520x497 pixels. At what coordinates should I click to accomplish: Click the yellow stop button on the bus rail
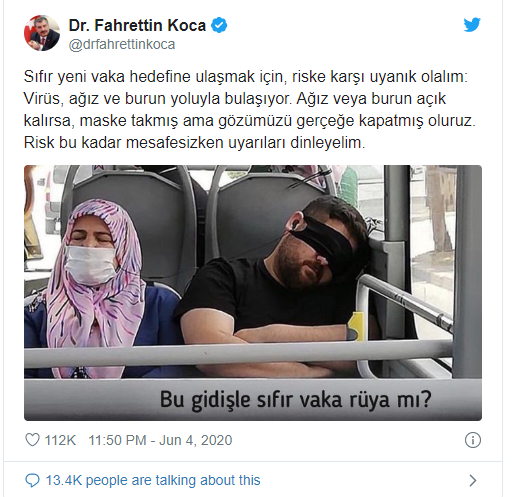point(355,327)
